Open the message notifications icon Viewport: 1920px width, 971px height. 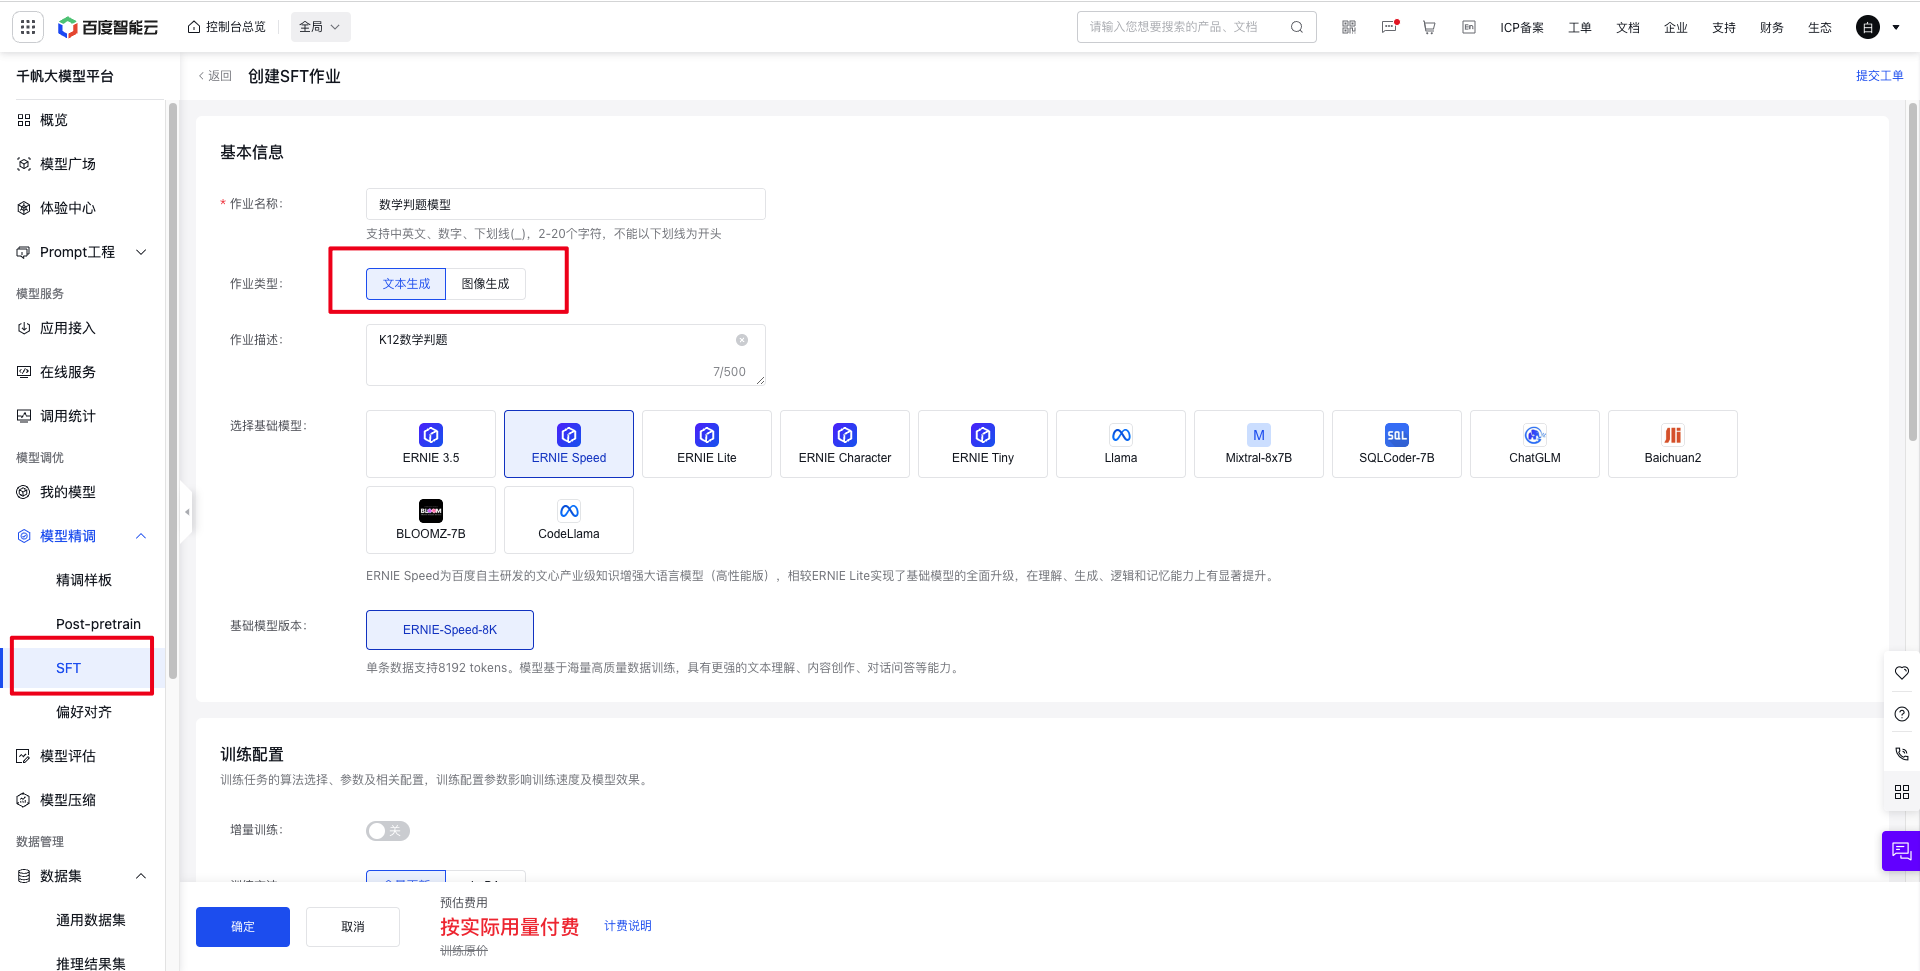[x=1390, y=27]
